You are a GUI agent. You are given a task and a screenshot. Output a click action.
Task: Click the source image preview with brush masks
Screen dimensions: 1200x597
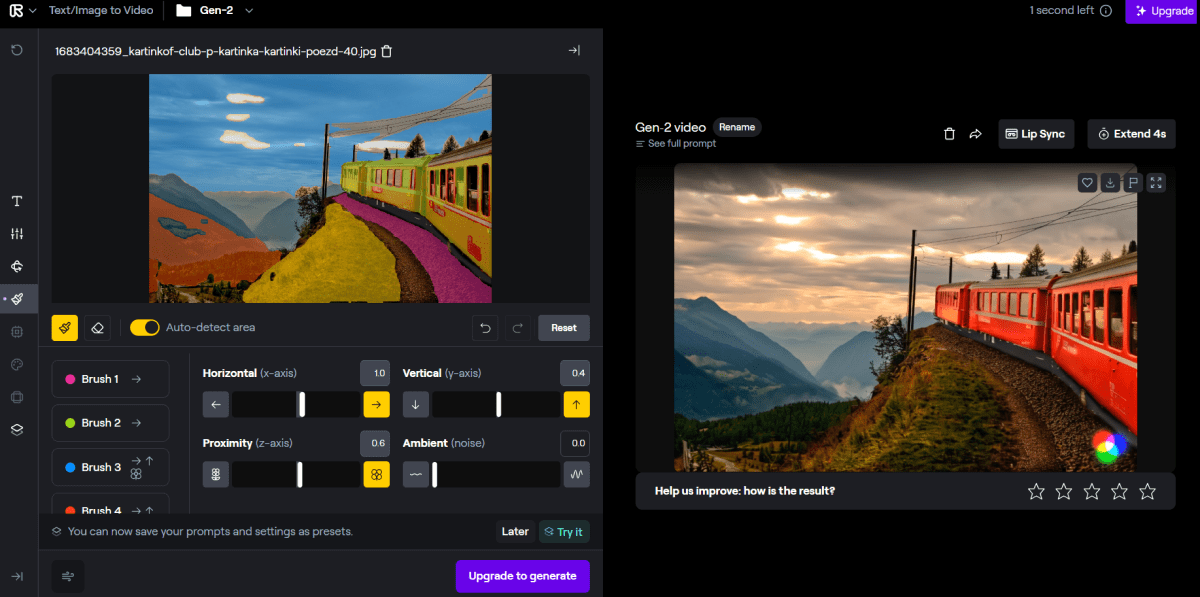(x=320, y=188)
